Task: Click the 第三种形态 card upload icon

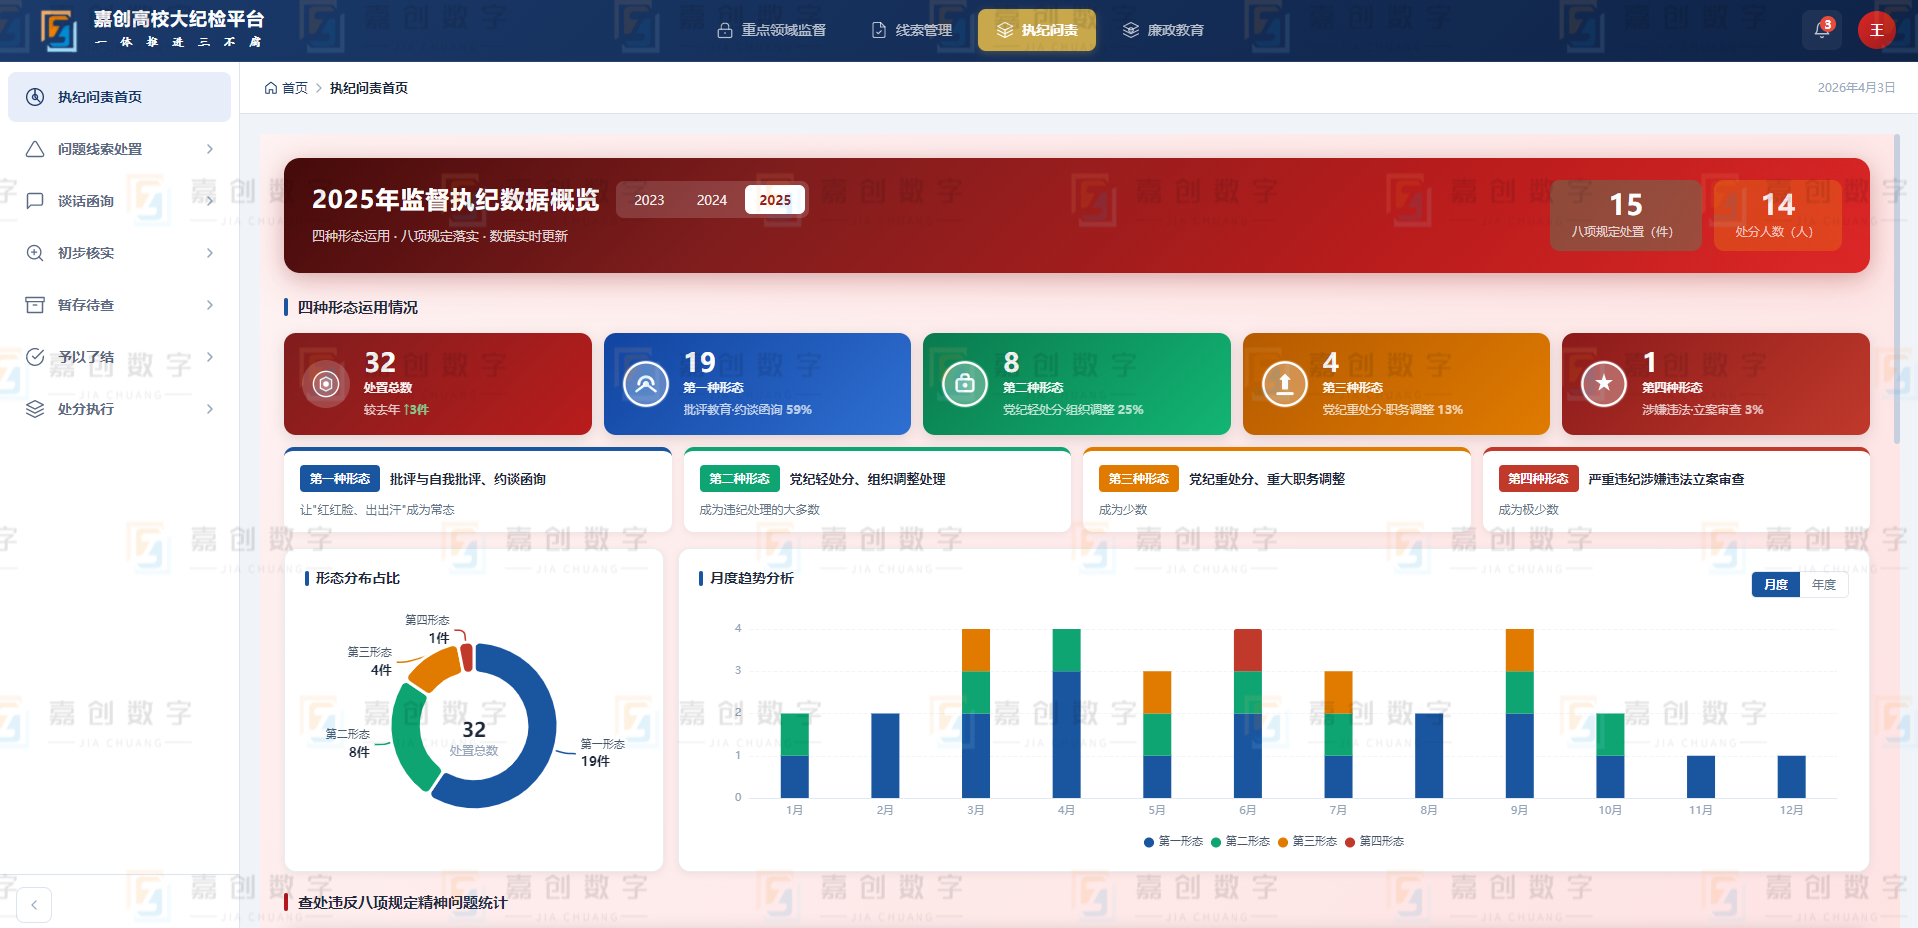Action: pyautogui.click(x=1285, y=384)
